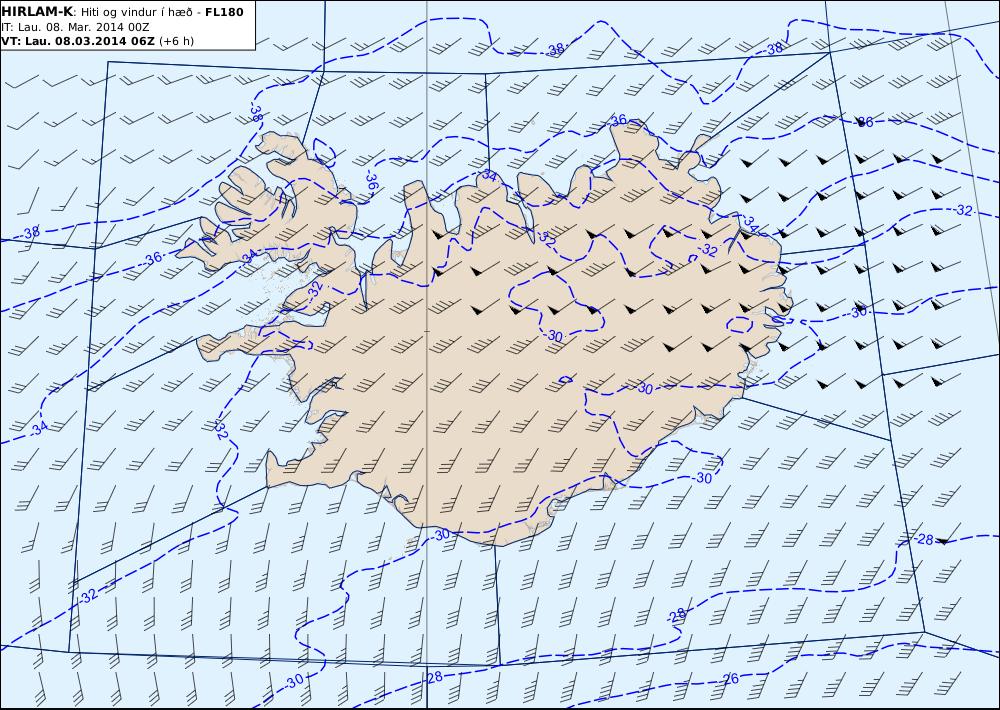Viewport: 1000px width, 710px height.
Task: Click the -26 isotherm label
Action: click(x=728, y=679)
